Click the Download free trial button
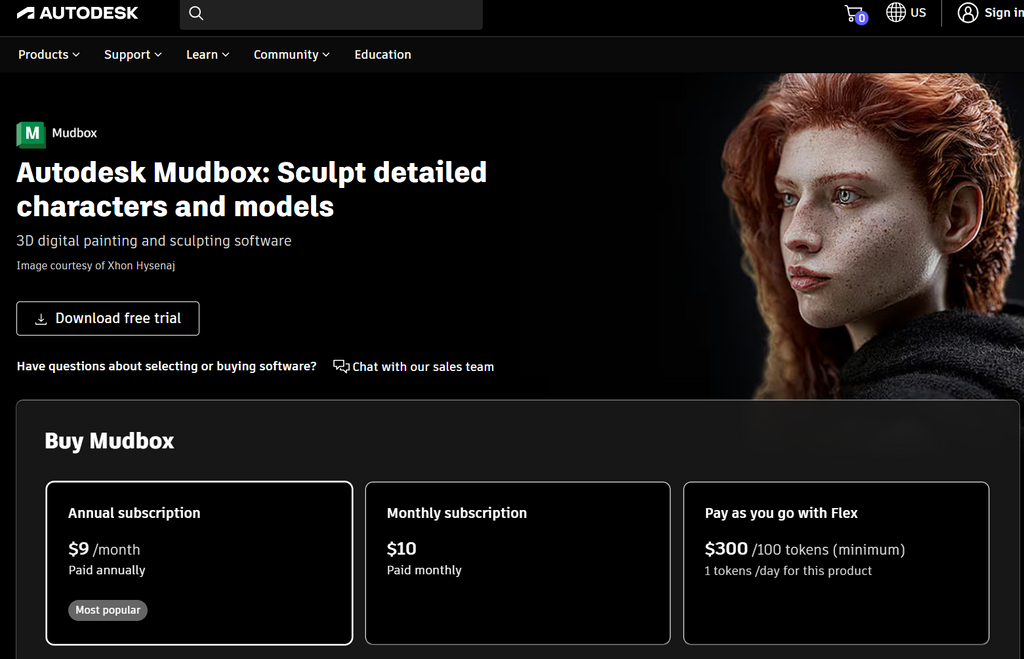Screen dimensions: 1024x659 tap(107, 318)
